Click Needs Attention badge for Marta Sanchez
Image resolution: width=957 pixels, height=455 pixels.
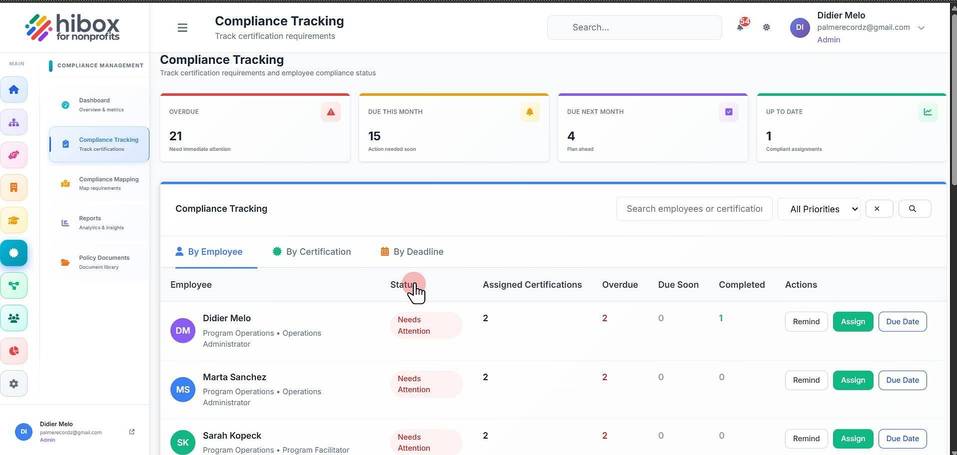(426, 384)
